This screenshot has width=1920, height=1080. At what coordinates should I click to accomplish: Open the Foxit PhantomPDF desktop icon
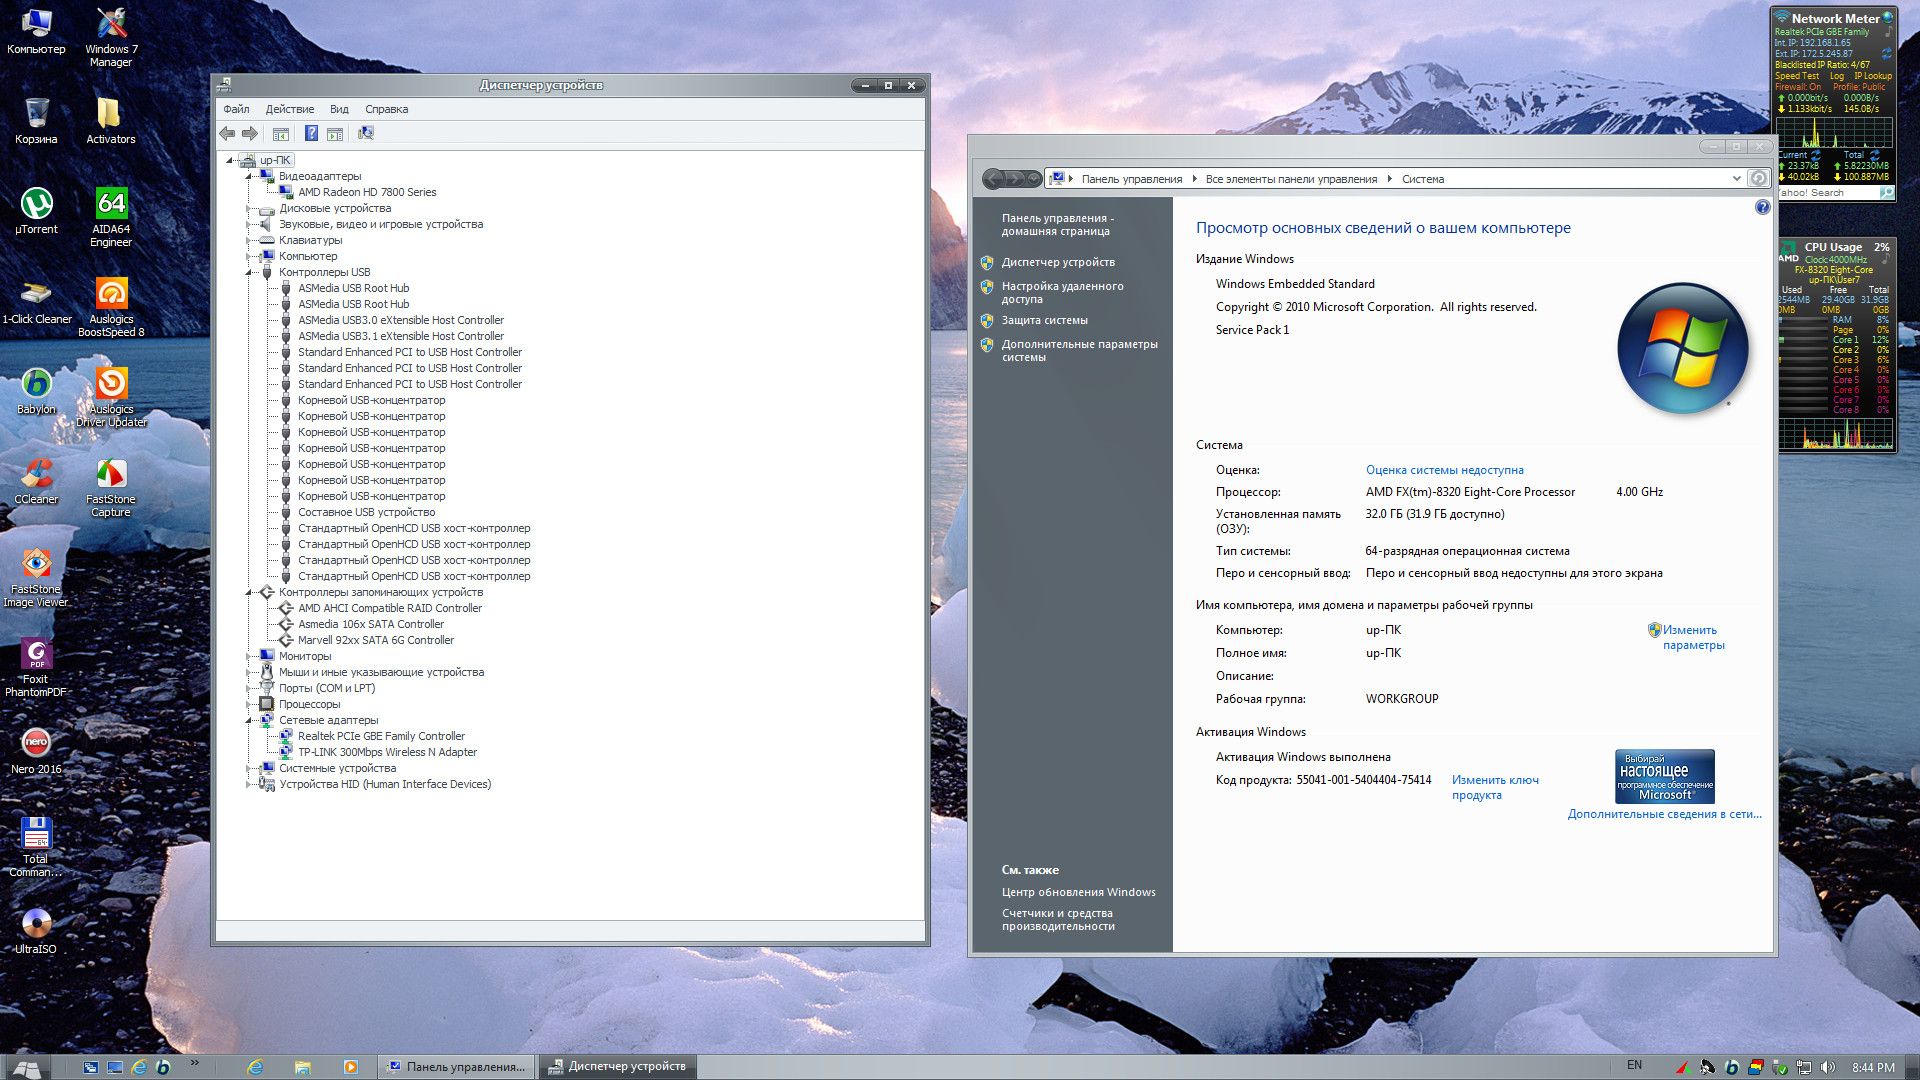pos(36,667)
